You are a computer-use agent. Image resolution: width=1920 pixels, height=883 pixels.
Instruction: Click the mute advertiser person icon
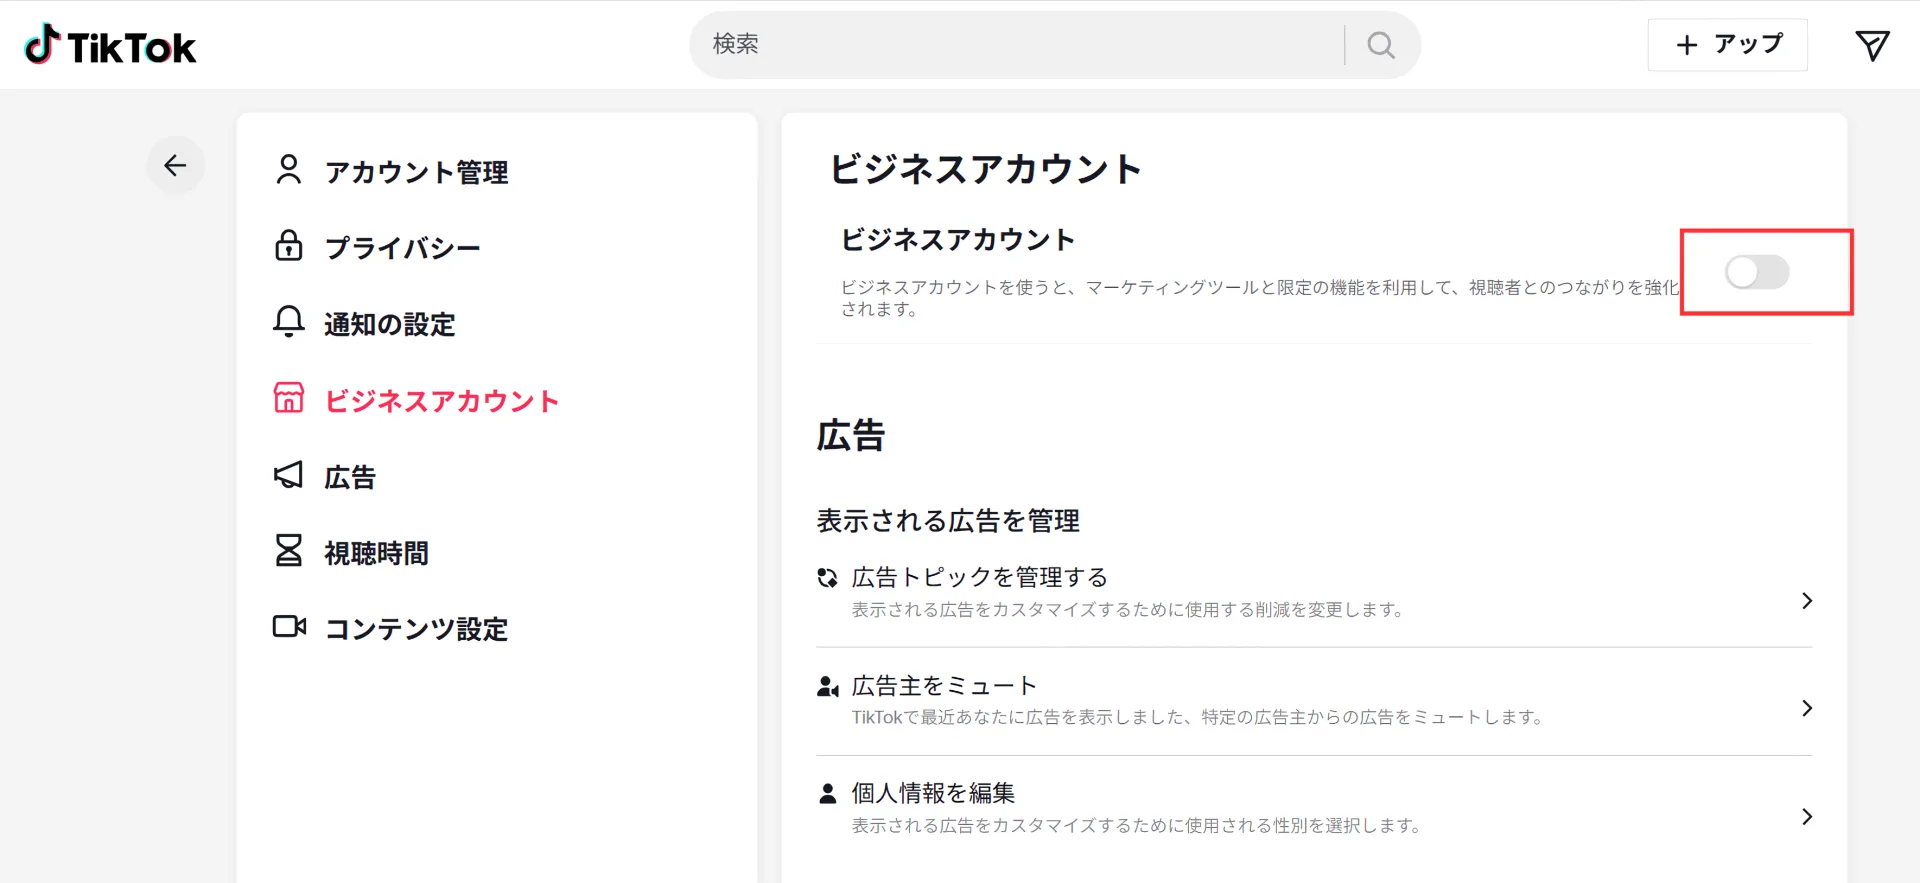tap(827, 687)
